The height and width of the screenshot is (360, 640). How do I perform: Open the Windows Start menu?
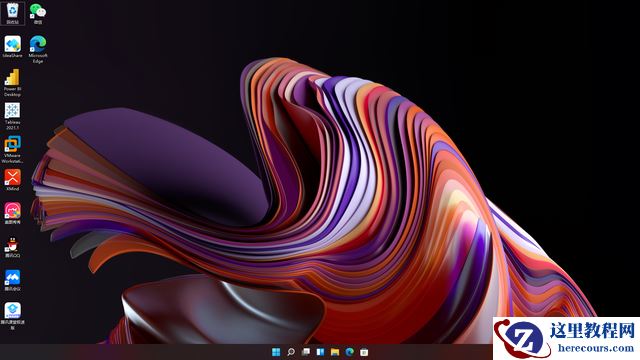[x=276, y=352]
